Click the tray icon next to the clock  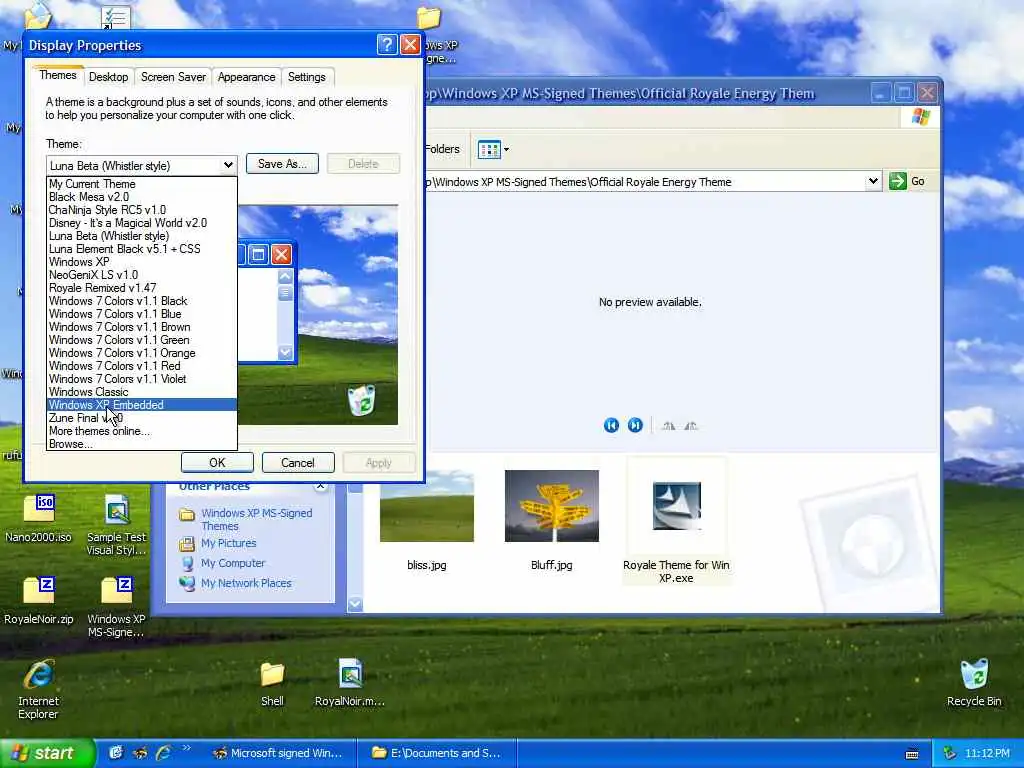950,753
